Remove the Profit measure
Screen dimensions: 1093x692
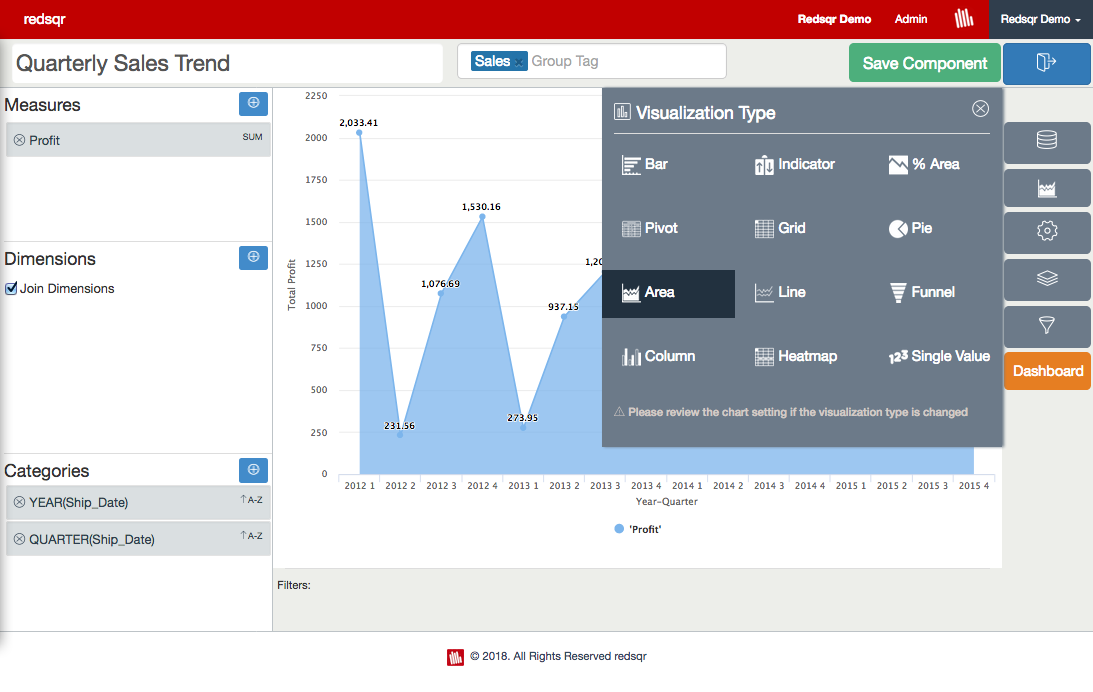coord(20,140)
